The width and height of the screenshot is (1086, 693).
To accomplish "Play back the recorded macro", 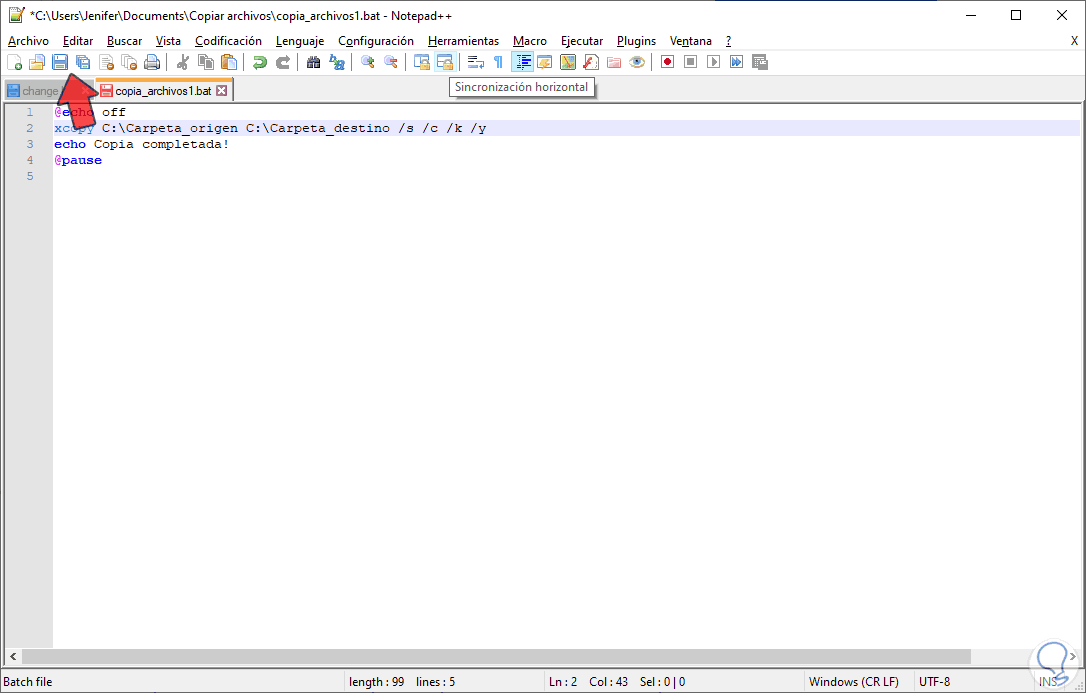I will click(x=713, y=62).
